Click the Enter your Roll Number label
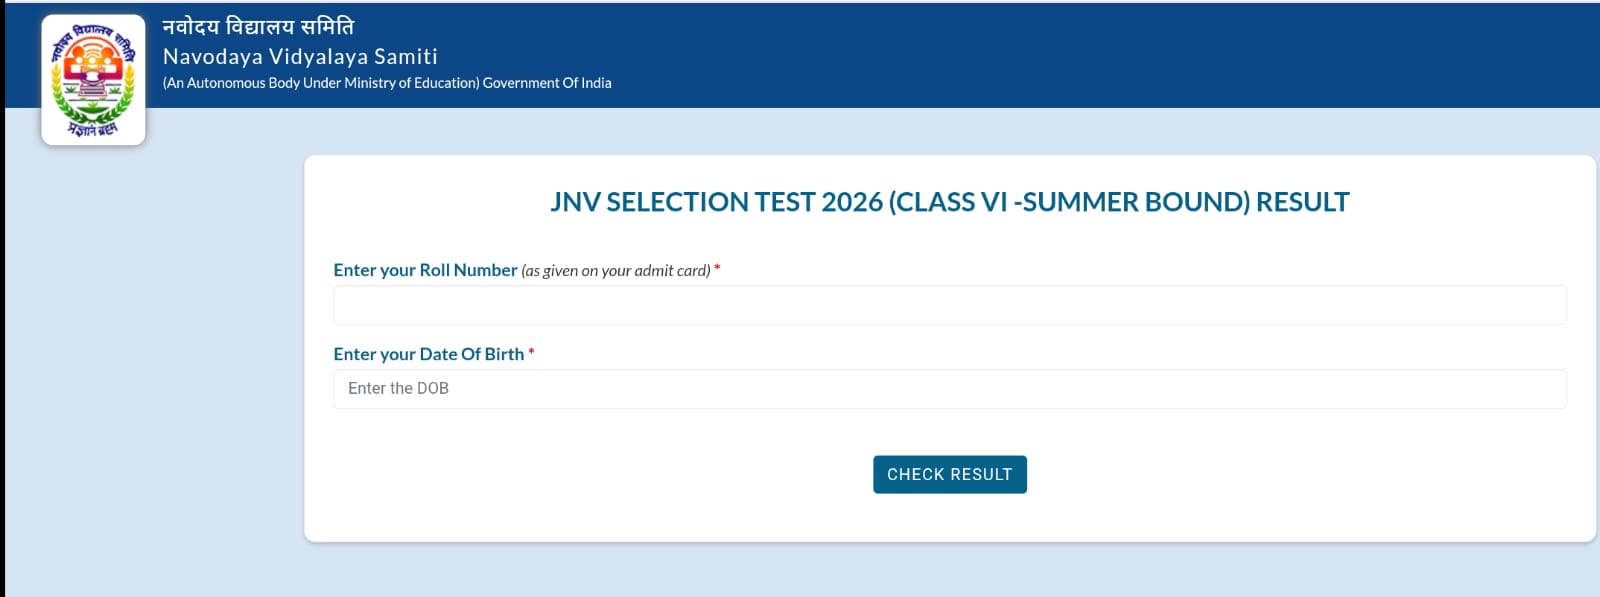The image size is (1600, 597). 425,270
